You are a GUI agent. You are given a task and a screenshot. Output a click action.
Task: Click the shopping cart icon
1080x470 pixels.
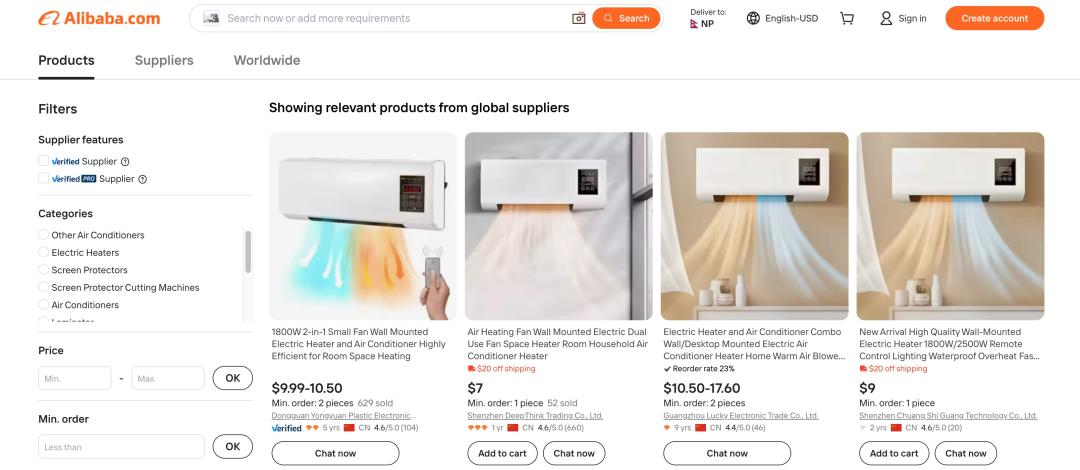point(847,18)
